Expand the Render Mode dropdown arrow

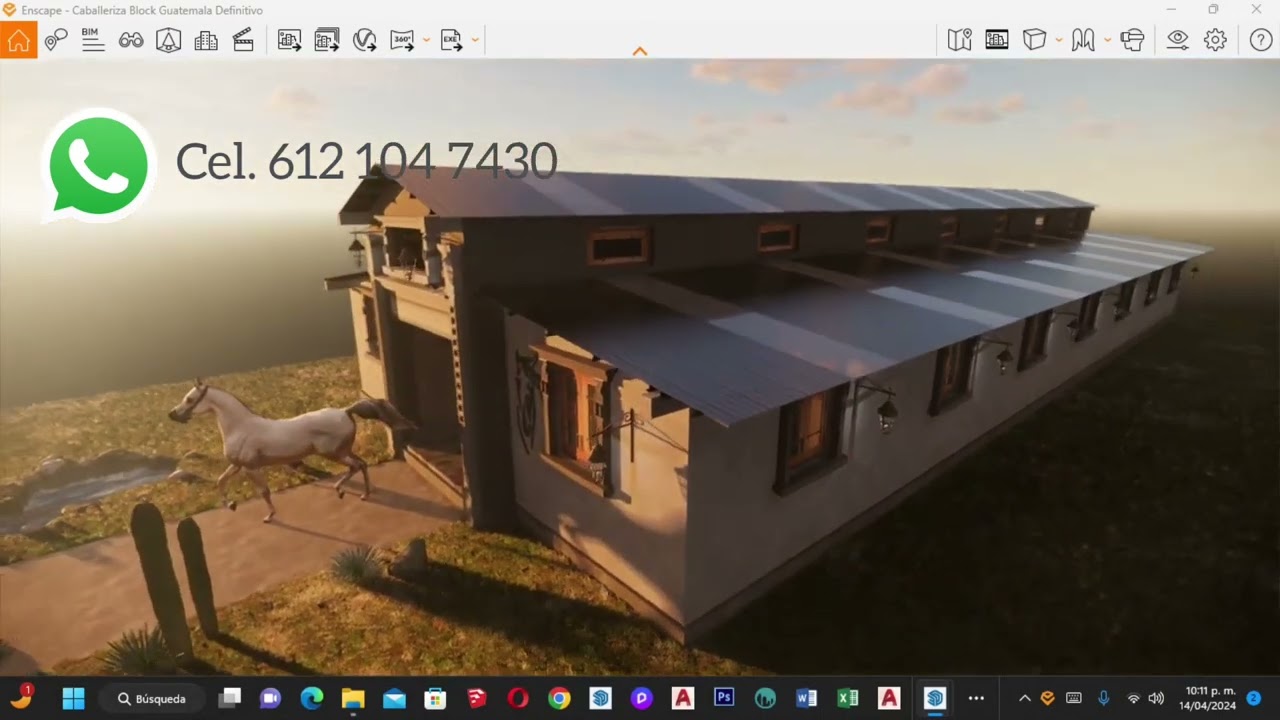coord(1107,40)
